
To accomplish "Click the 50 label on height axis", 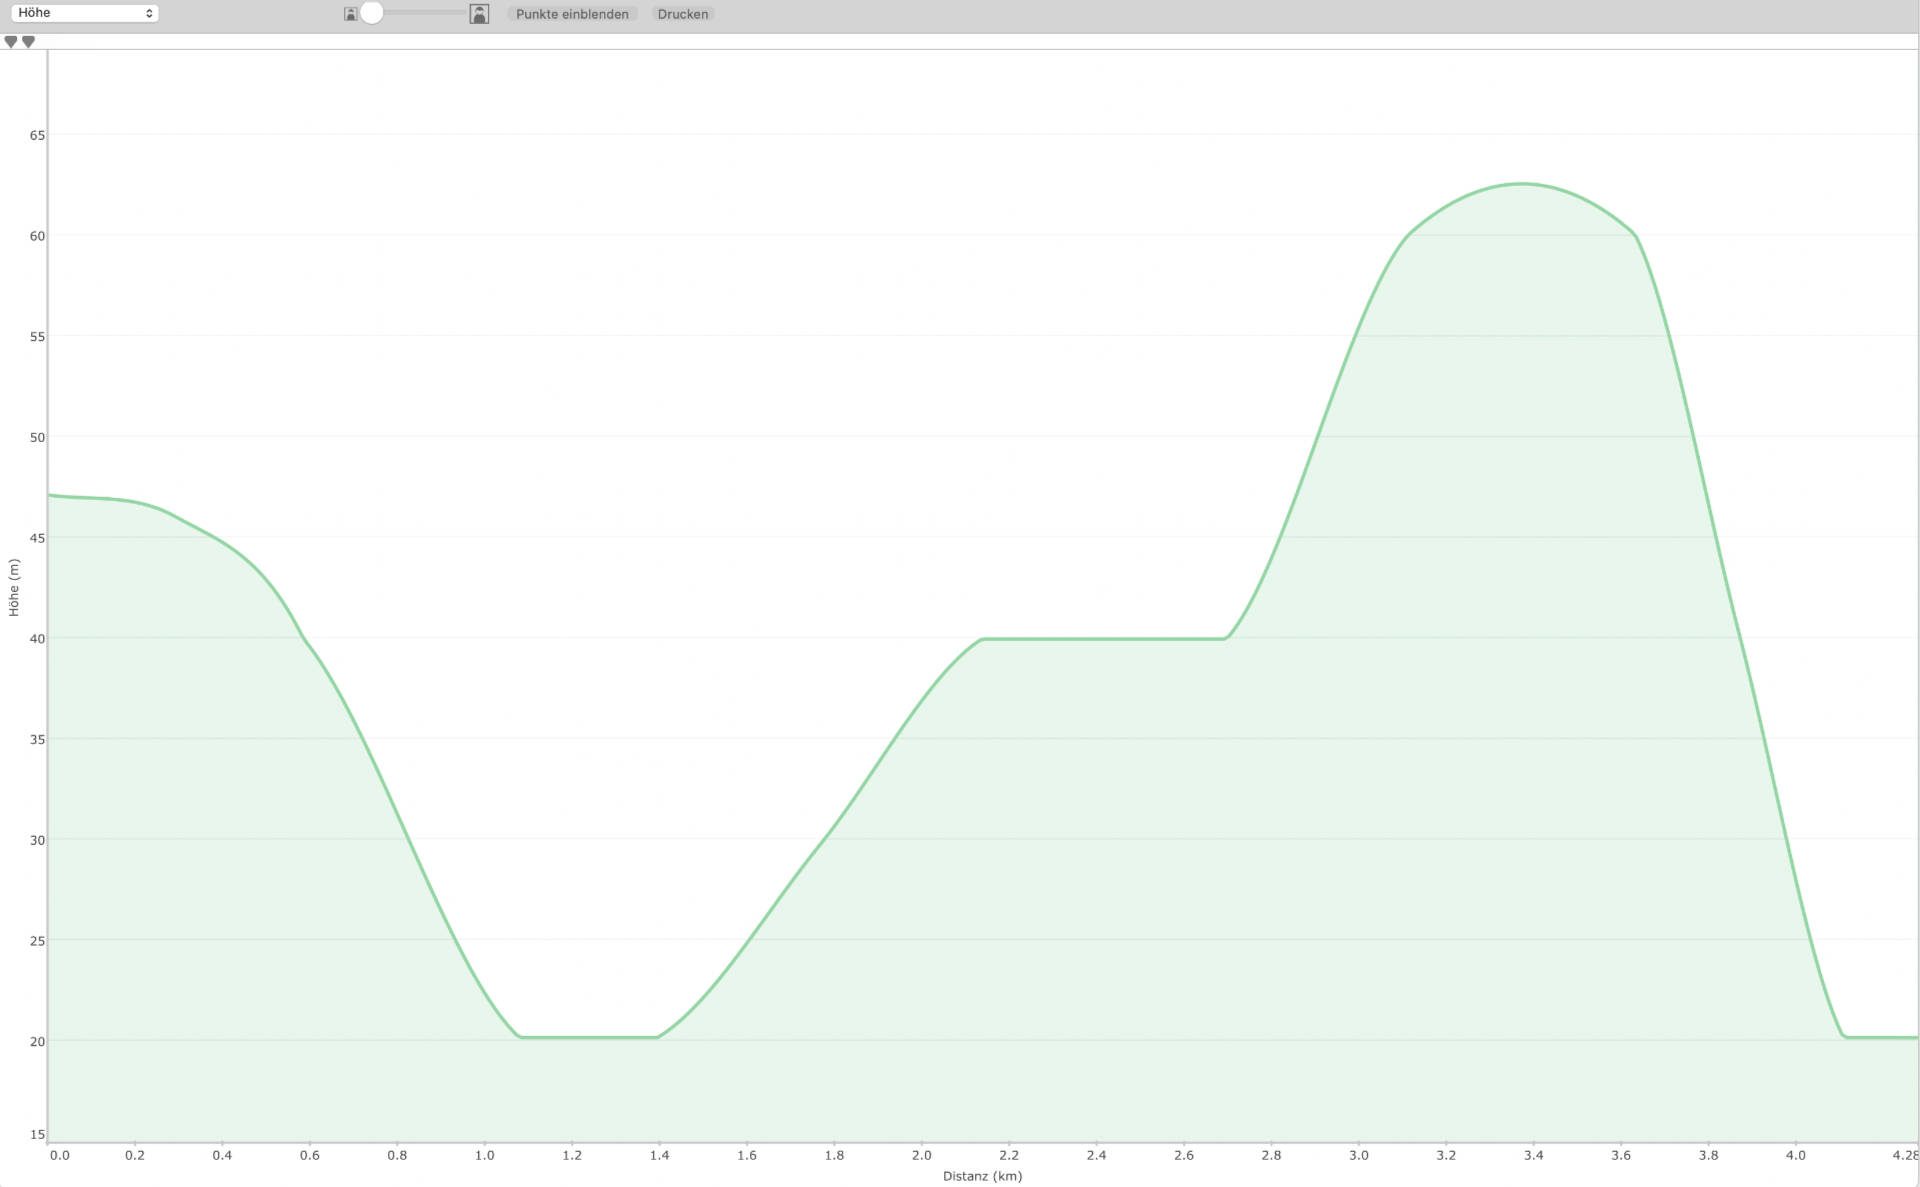I will click(37, 437).
